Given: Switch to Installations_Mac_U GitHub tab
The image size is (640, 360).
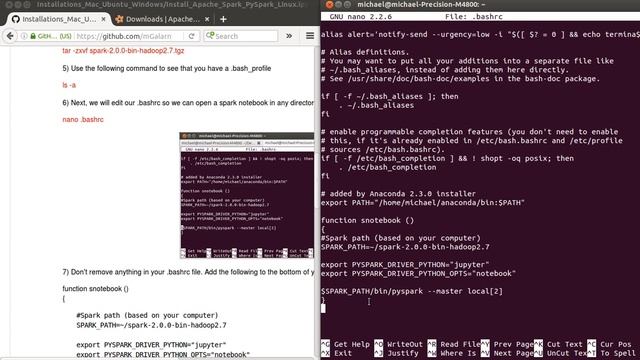Looking at the screenshot, I should tap(59, 19).
